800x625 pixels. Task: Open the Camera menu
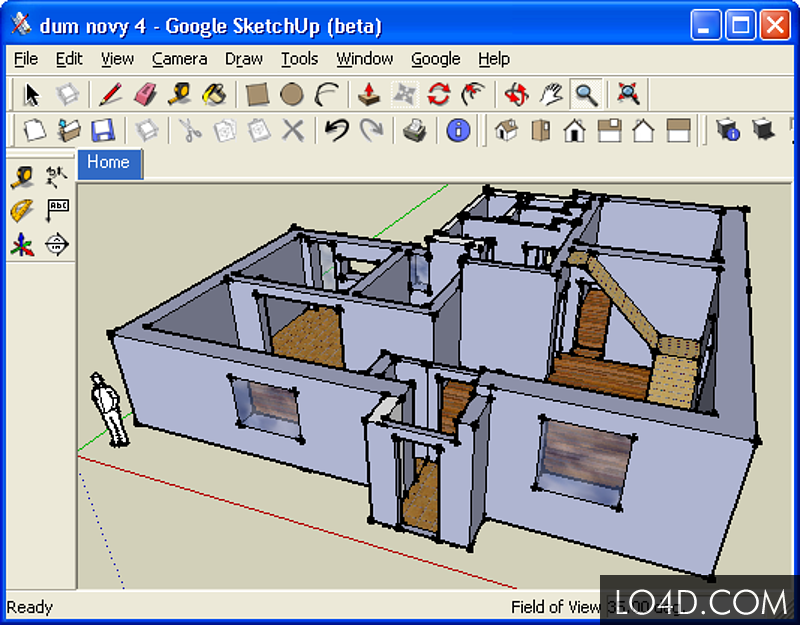179,59
